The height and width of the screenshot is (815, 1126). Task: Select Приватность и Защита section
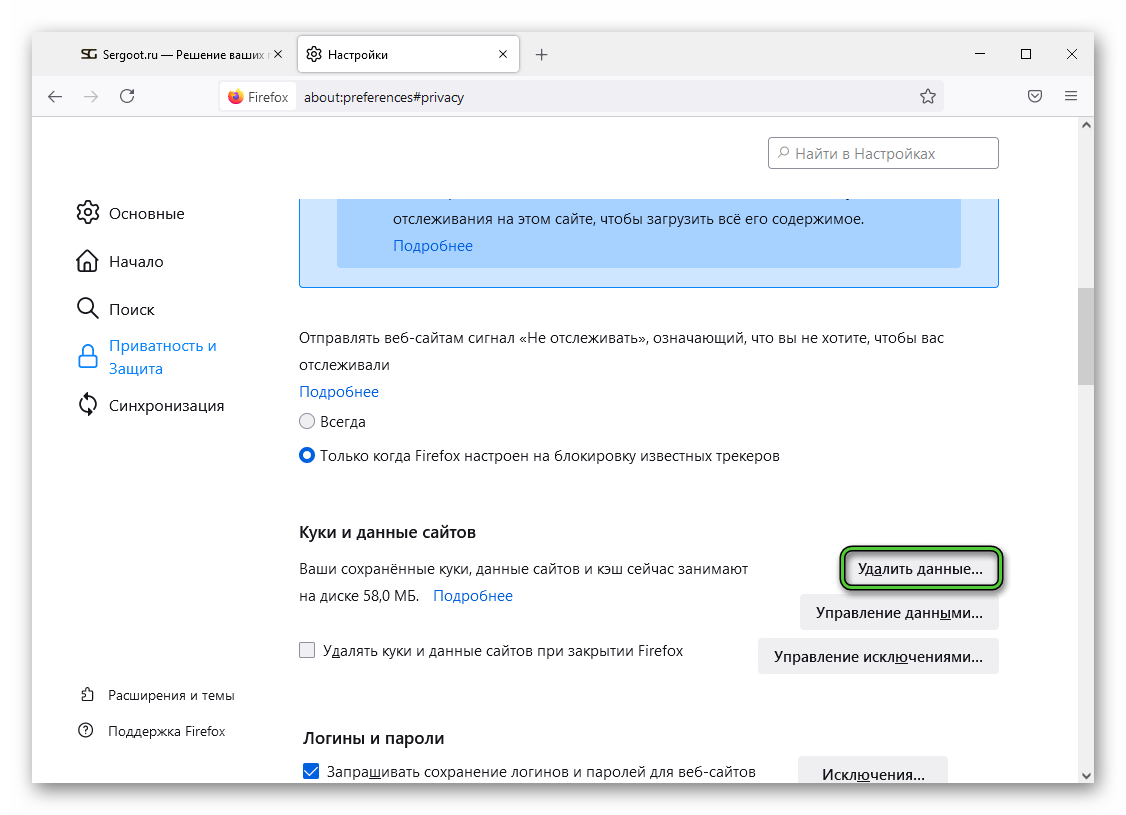point(147,357)
